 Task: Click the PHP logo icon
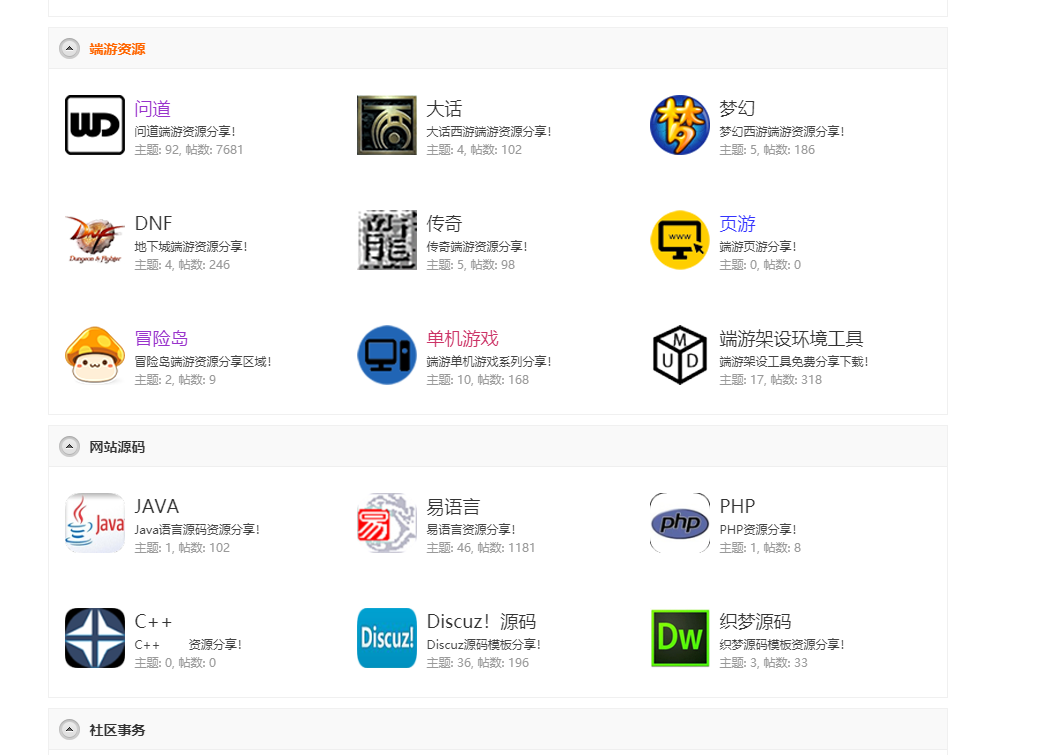[680, 523]
